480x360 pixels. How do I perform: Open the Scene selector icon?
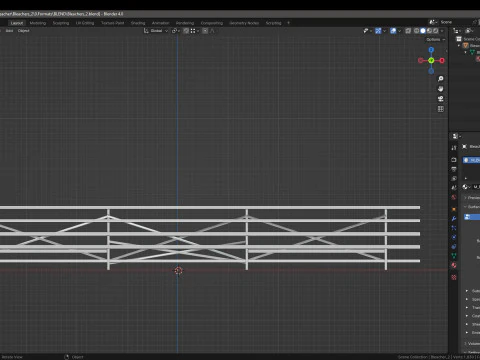point(433,22)
